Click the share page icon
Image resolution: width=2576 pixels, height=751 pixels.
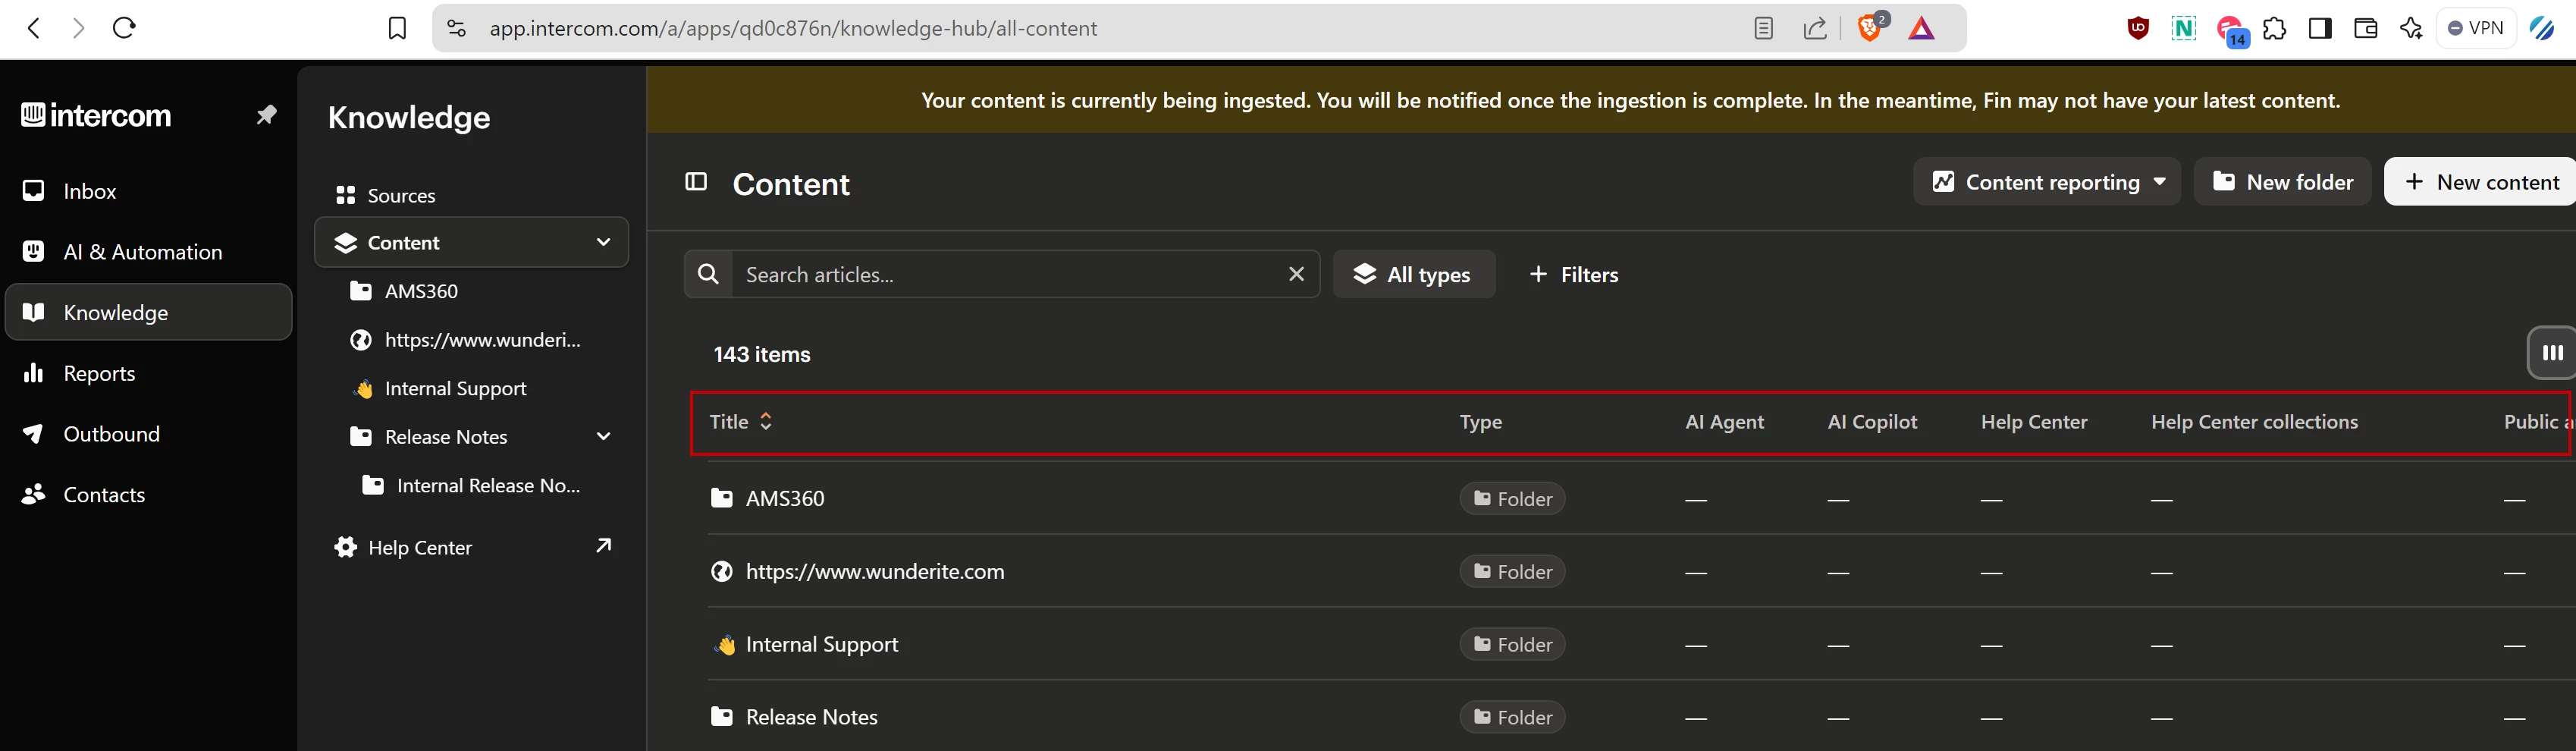(x=1815, y=28)
